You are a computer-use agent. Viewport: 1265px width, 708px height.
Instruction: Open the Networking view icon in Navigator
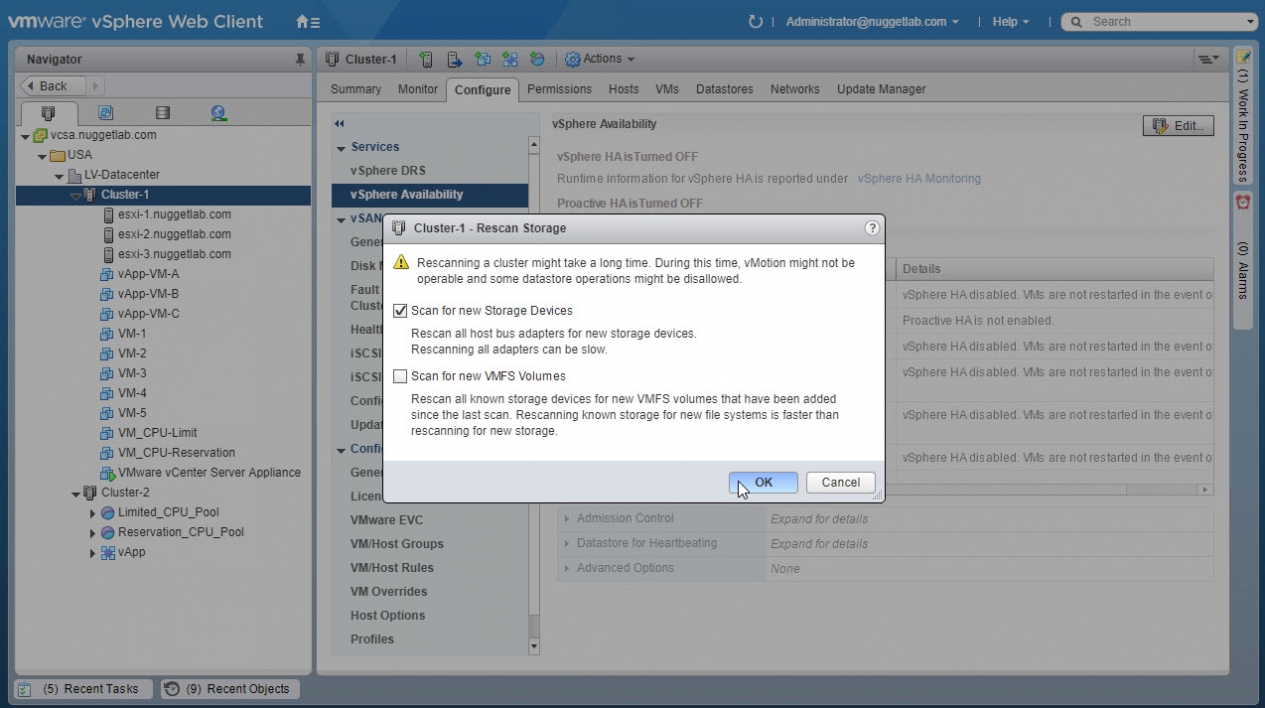(218, 115)
